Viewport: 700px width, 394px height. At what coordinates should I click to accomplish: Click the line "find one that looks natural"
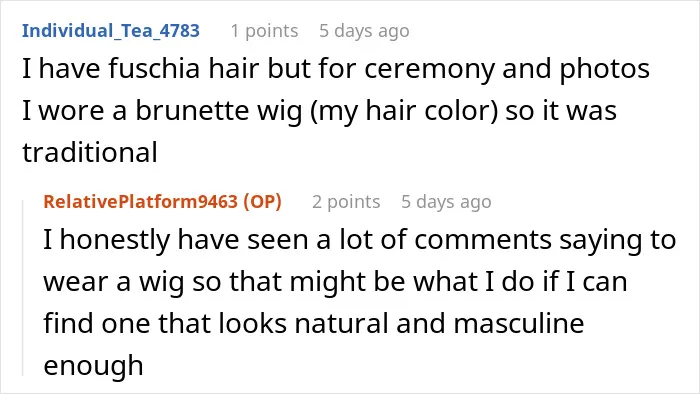coord(313,323)
